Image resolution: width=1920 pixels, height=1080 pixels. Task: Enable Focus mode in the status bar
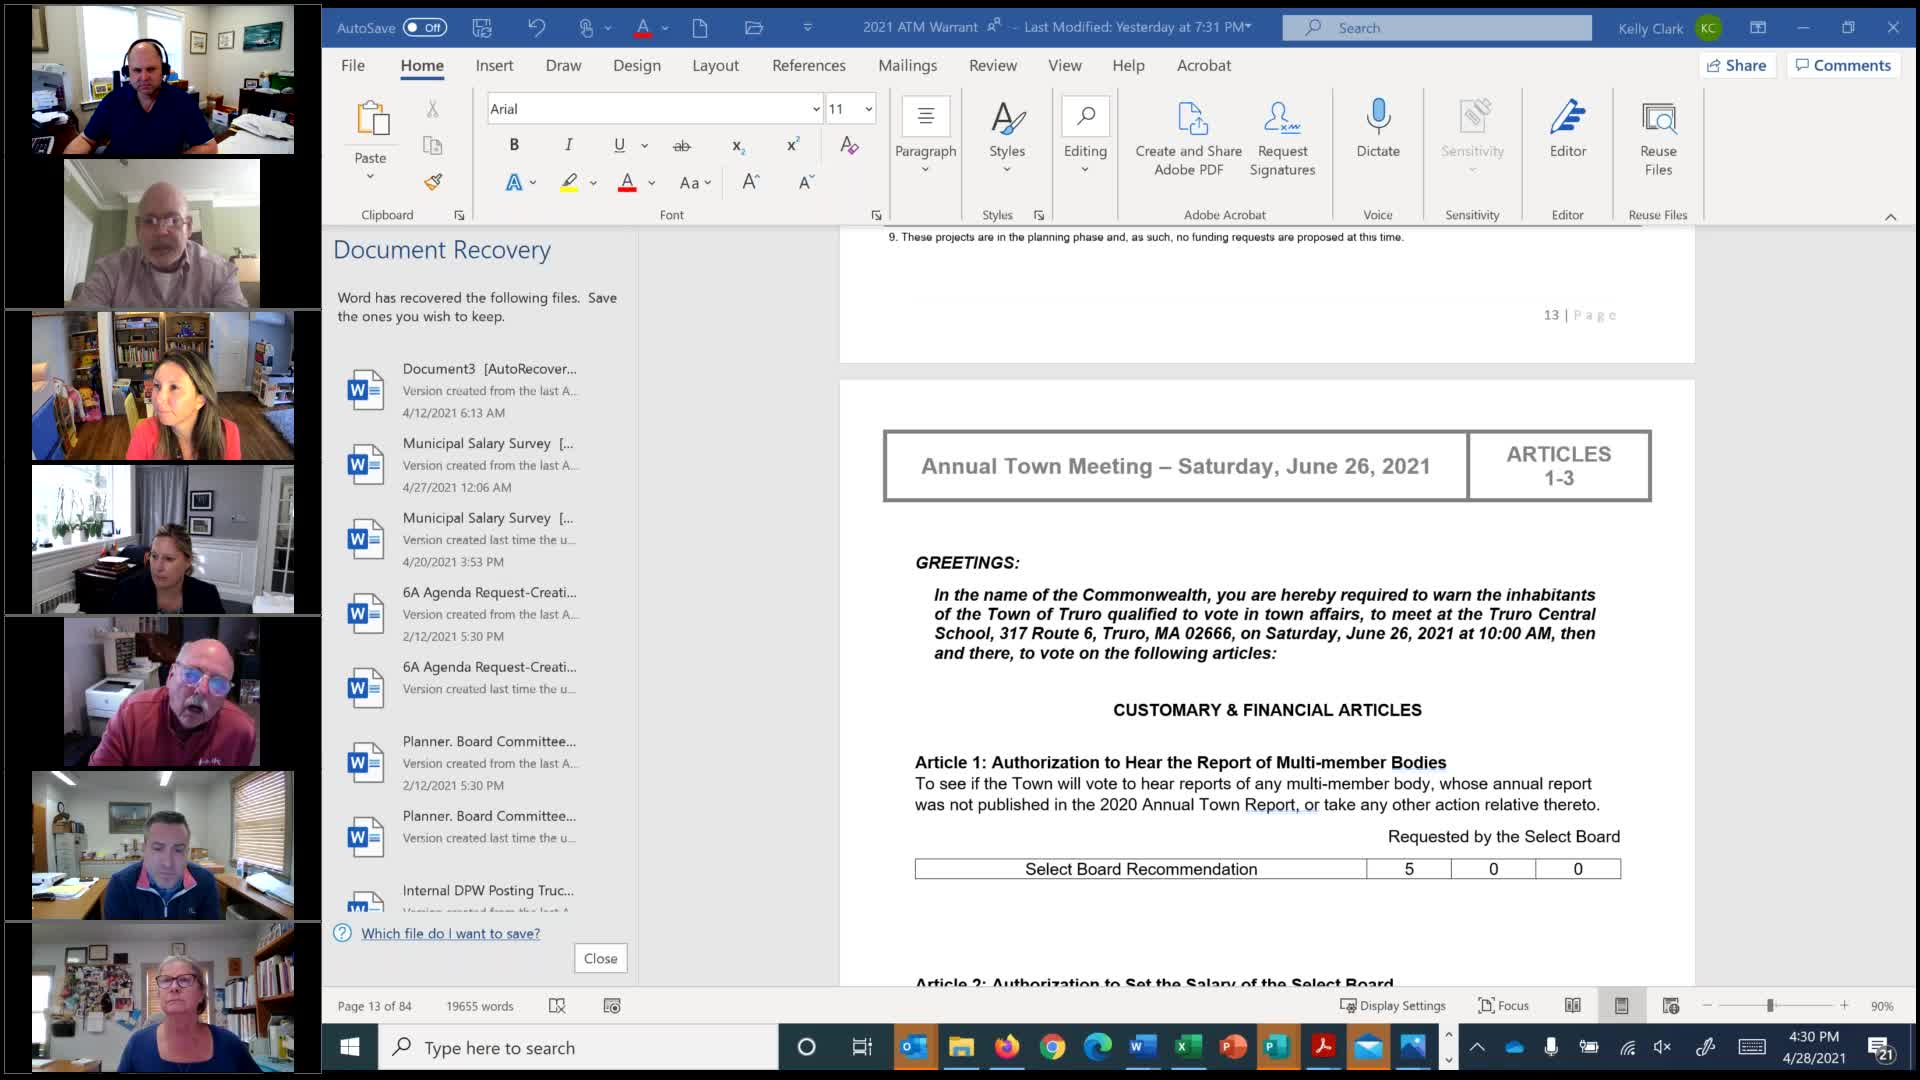(1502, 1006)
